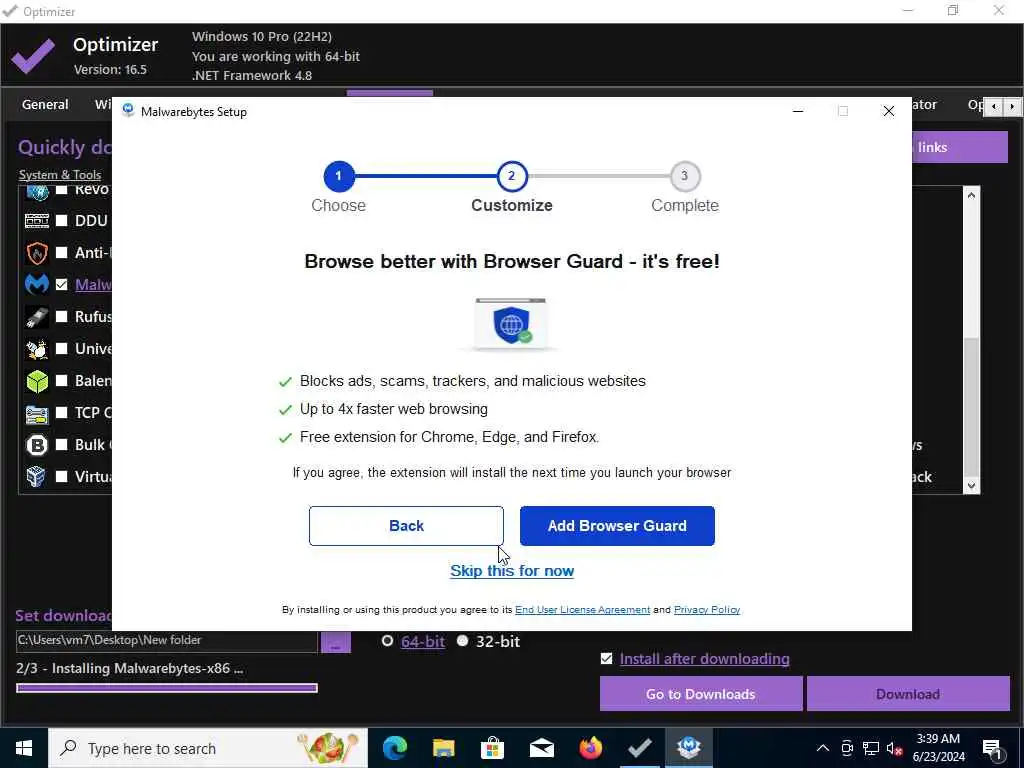1024x768 pixels.
Task: Click the Revo item icon in Optimizer list
Action: 37,191
